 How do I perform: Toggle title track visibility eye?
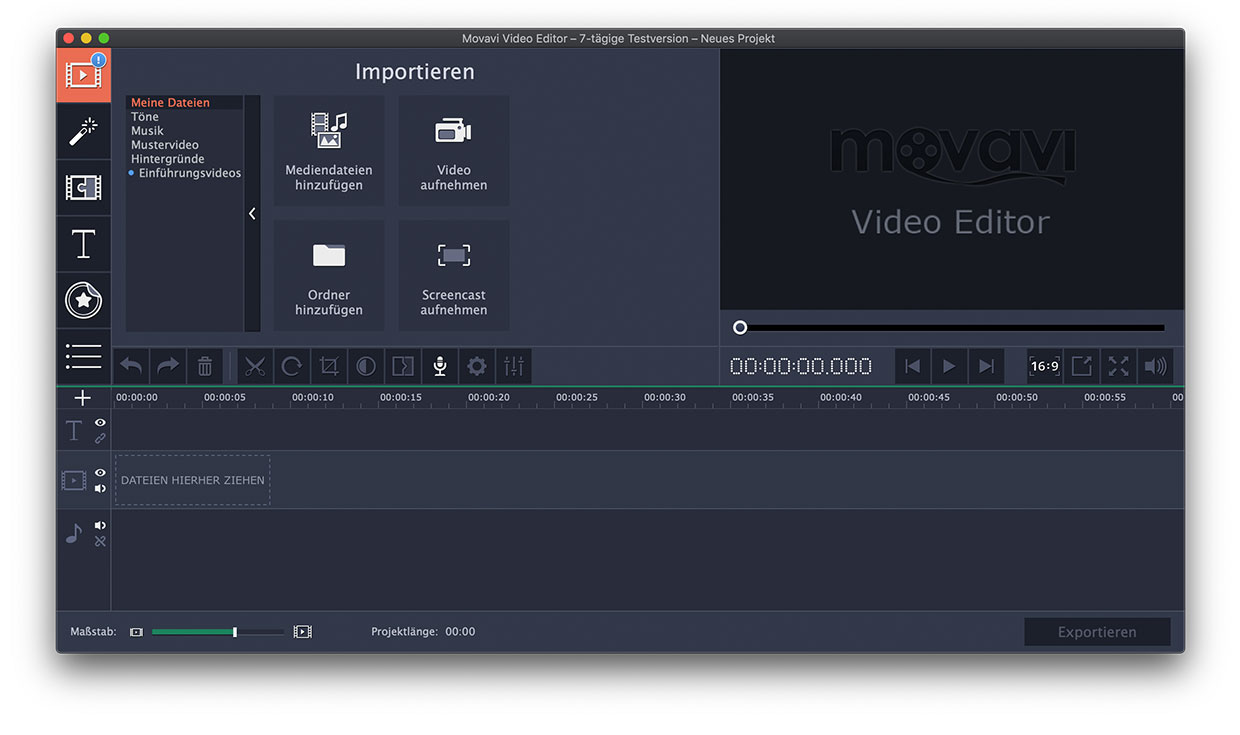100,423
